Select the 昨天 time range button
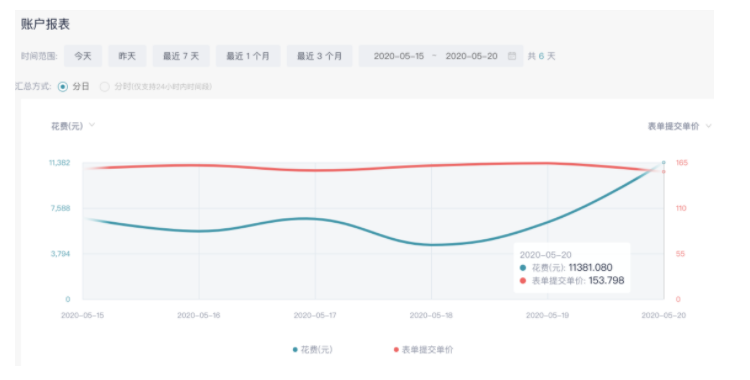This screenshot has height=380, width=750. click(x=127, y=56)
